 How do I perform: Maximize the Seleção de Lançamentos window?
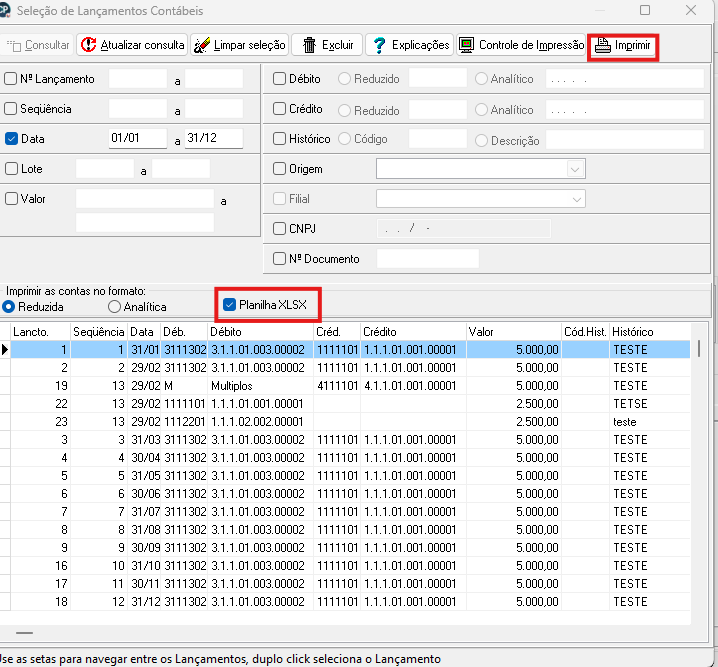pyautogui.click(x=645, y=10)
